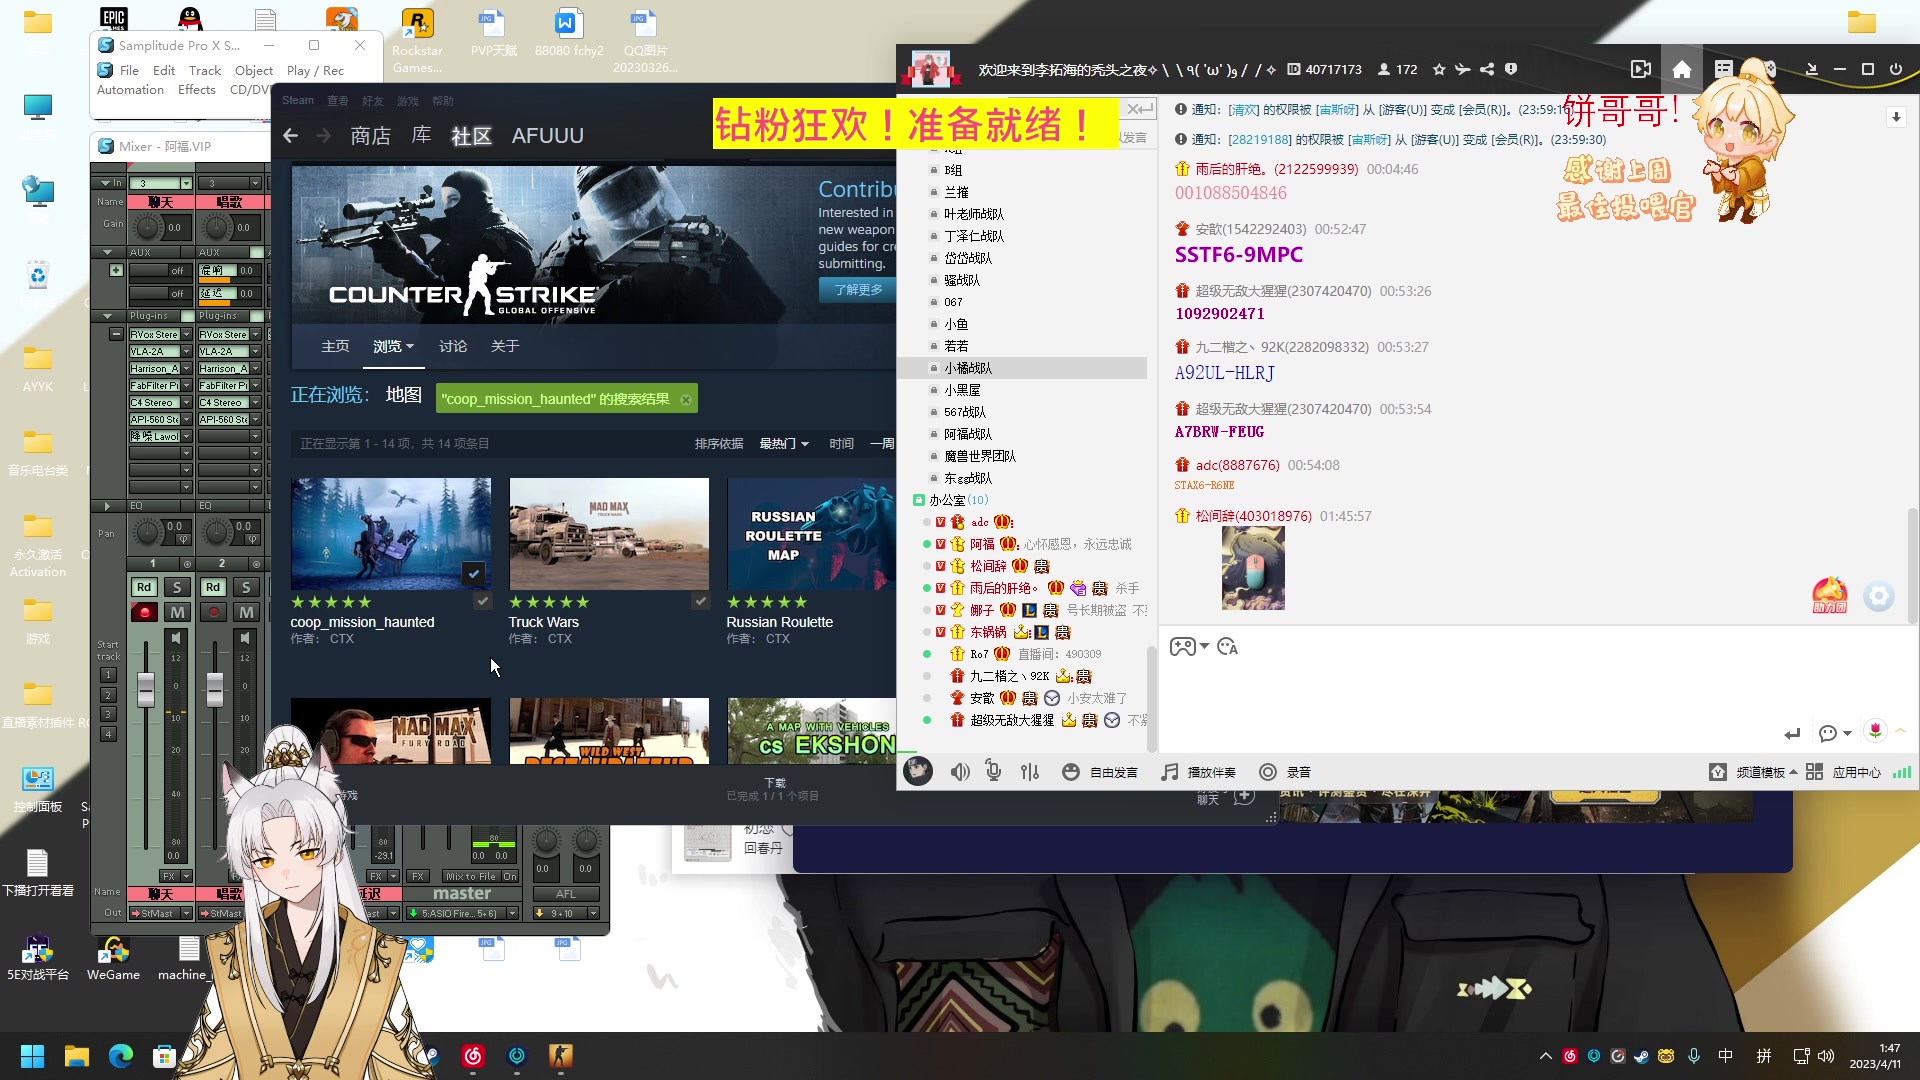The height and width of the screenshot is (1080, 1920).
Task: Click 录音 record button in YY
Action: pyautogui.click(x=1285, y=772)
